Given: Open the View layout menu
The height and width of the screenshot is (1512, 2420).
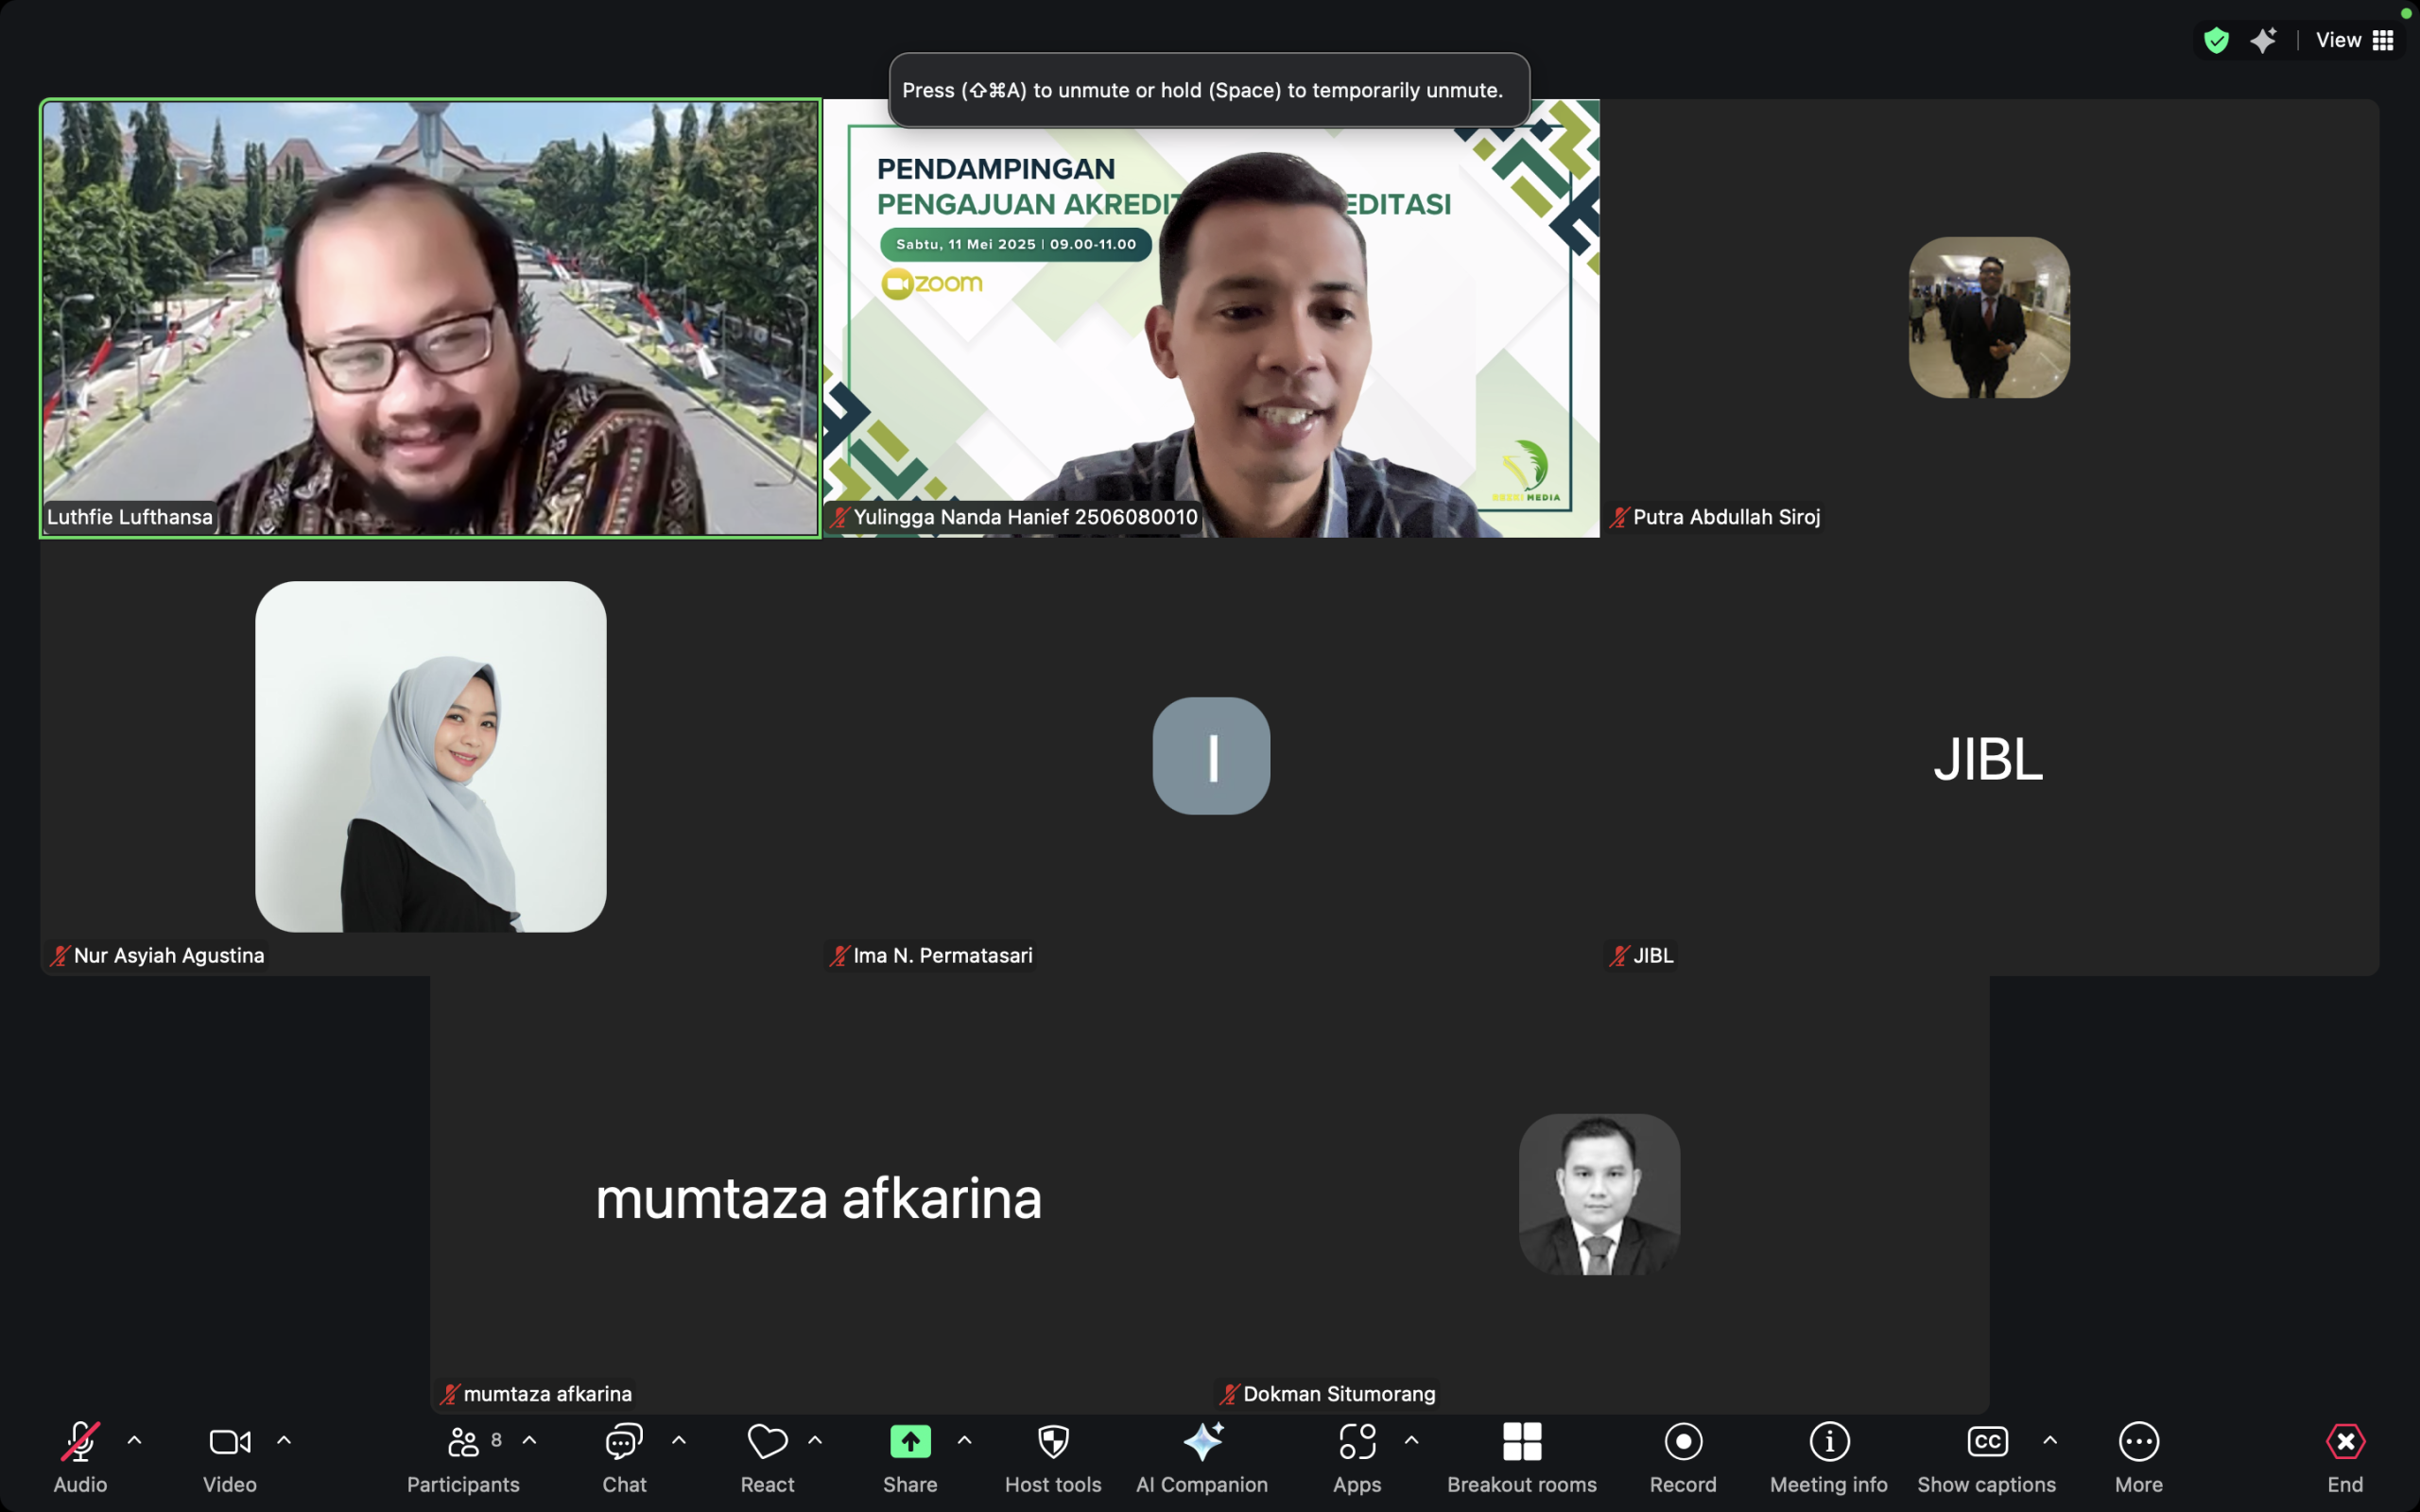Looking at the screenshot, I should pos(2354,40).
